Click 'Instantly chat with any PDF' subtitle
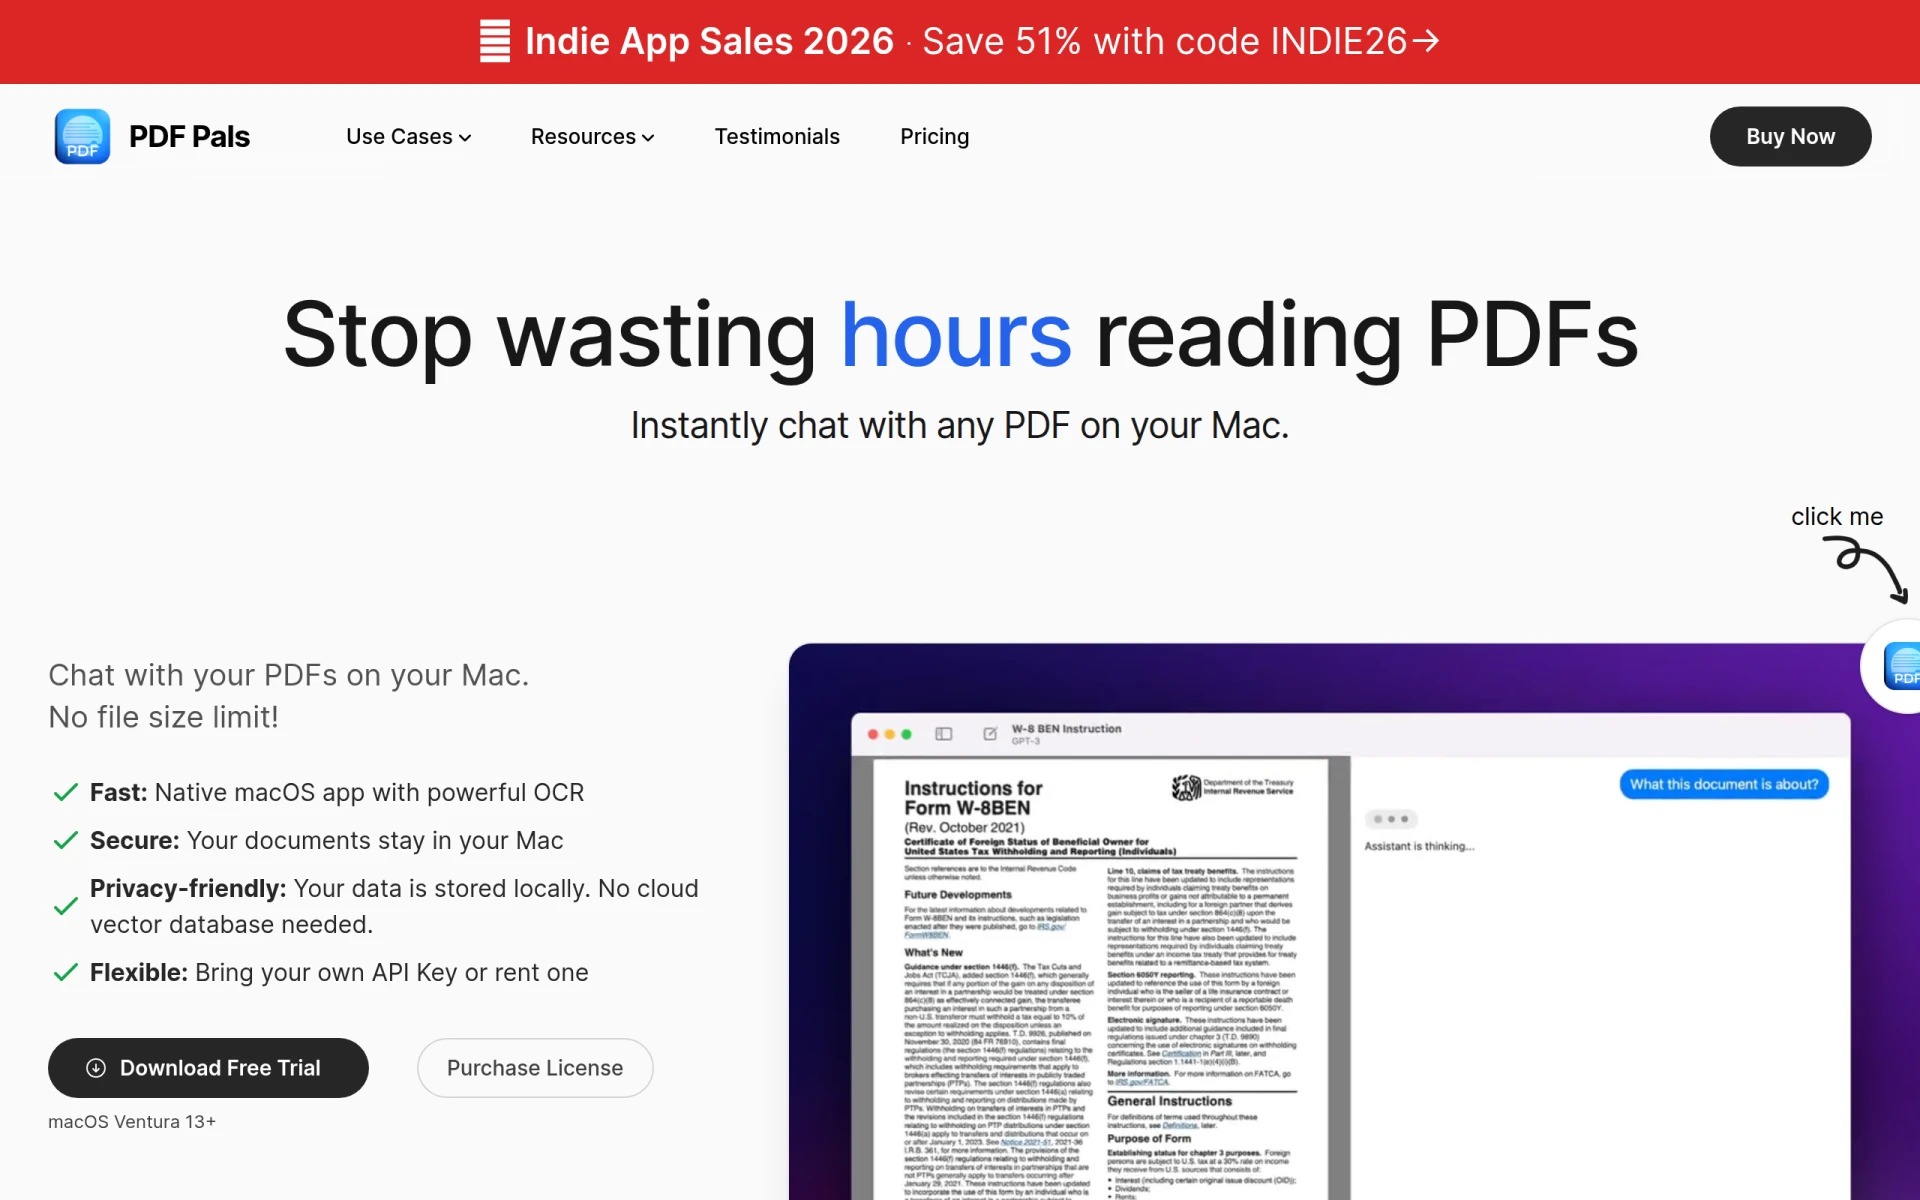The height and width of the screenshot is (1200, 1920). (959, 425)
